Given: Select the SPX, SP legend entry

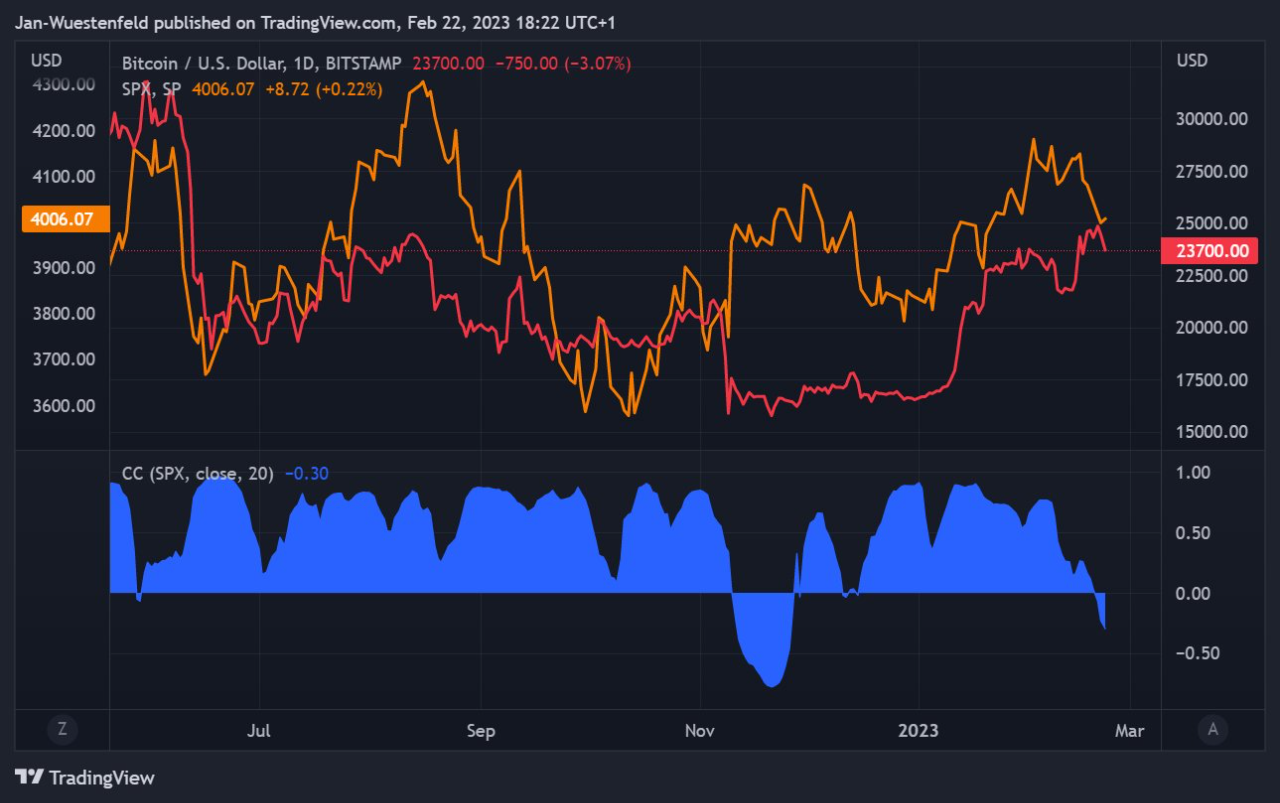Looking at the screenshot, I should [x=148, y=88].
